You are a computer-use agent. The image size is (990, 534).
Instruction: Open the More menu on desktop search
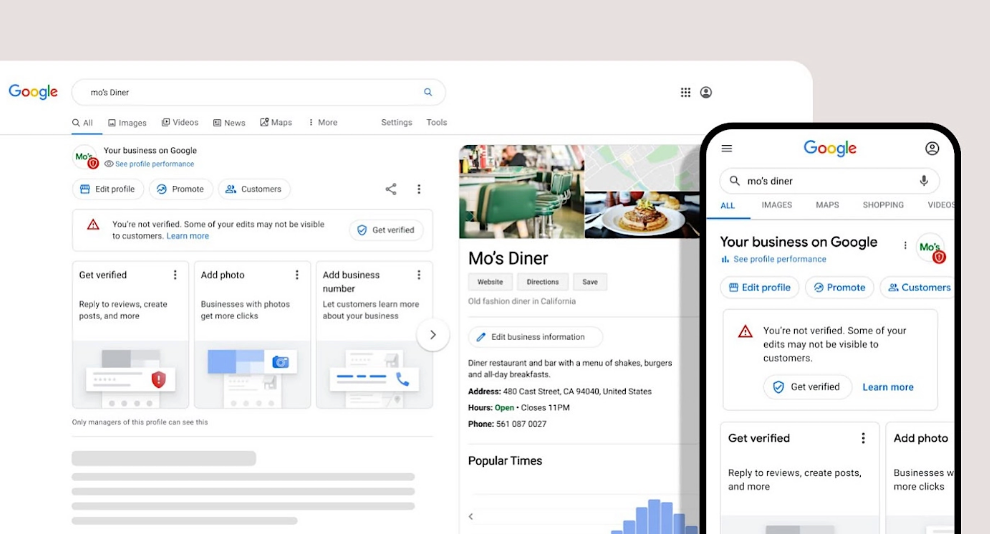point(323,122)
